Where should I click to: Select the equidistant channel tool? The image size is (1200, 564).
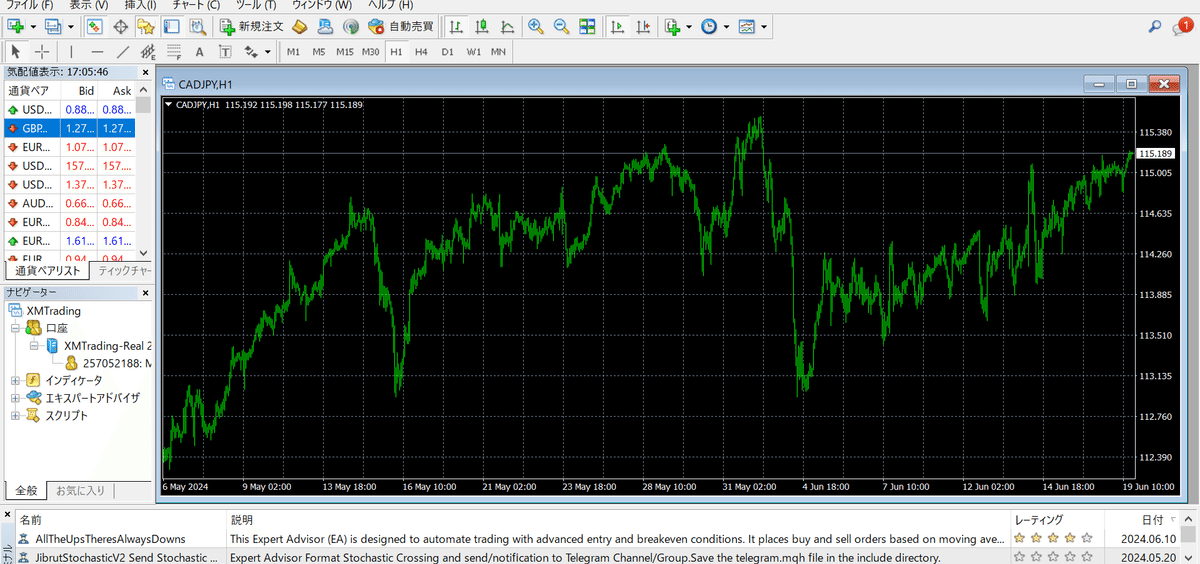(x=148, y=51)
